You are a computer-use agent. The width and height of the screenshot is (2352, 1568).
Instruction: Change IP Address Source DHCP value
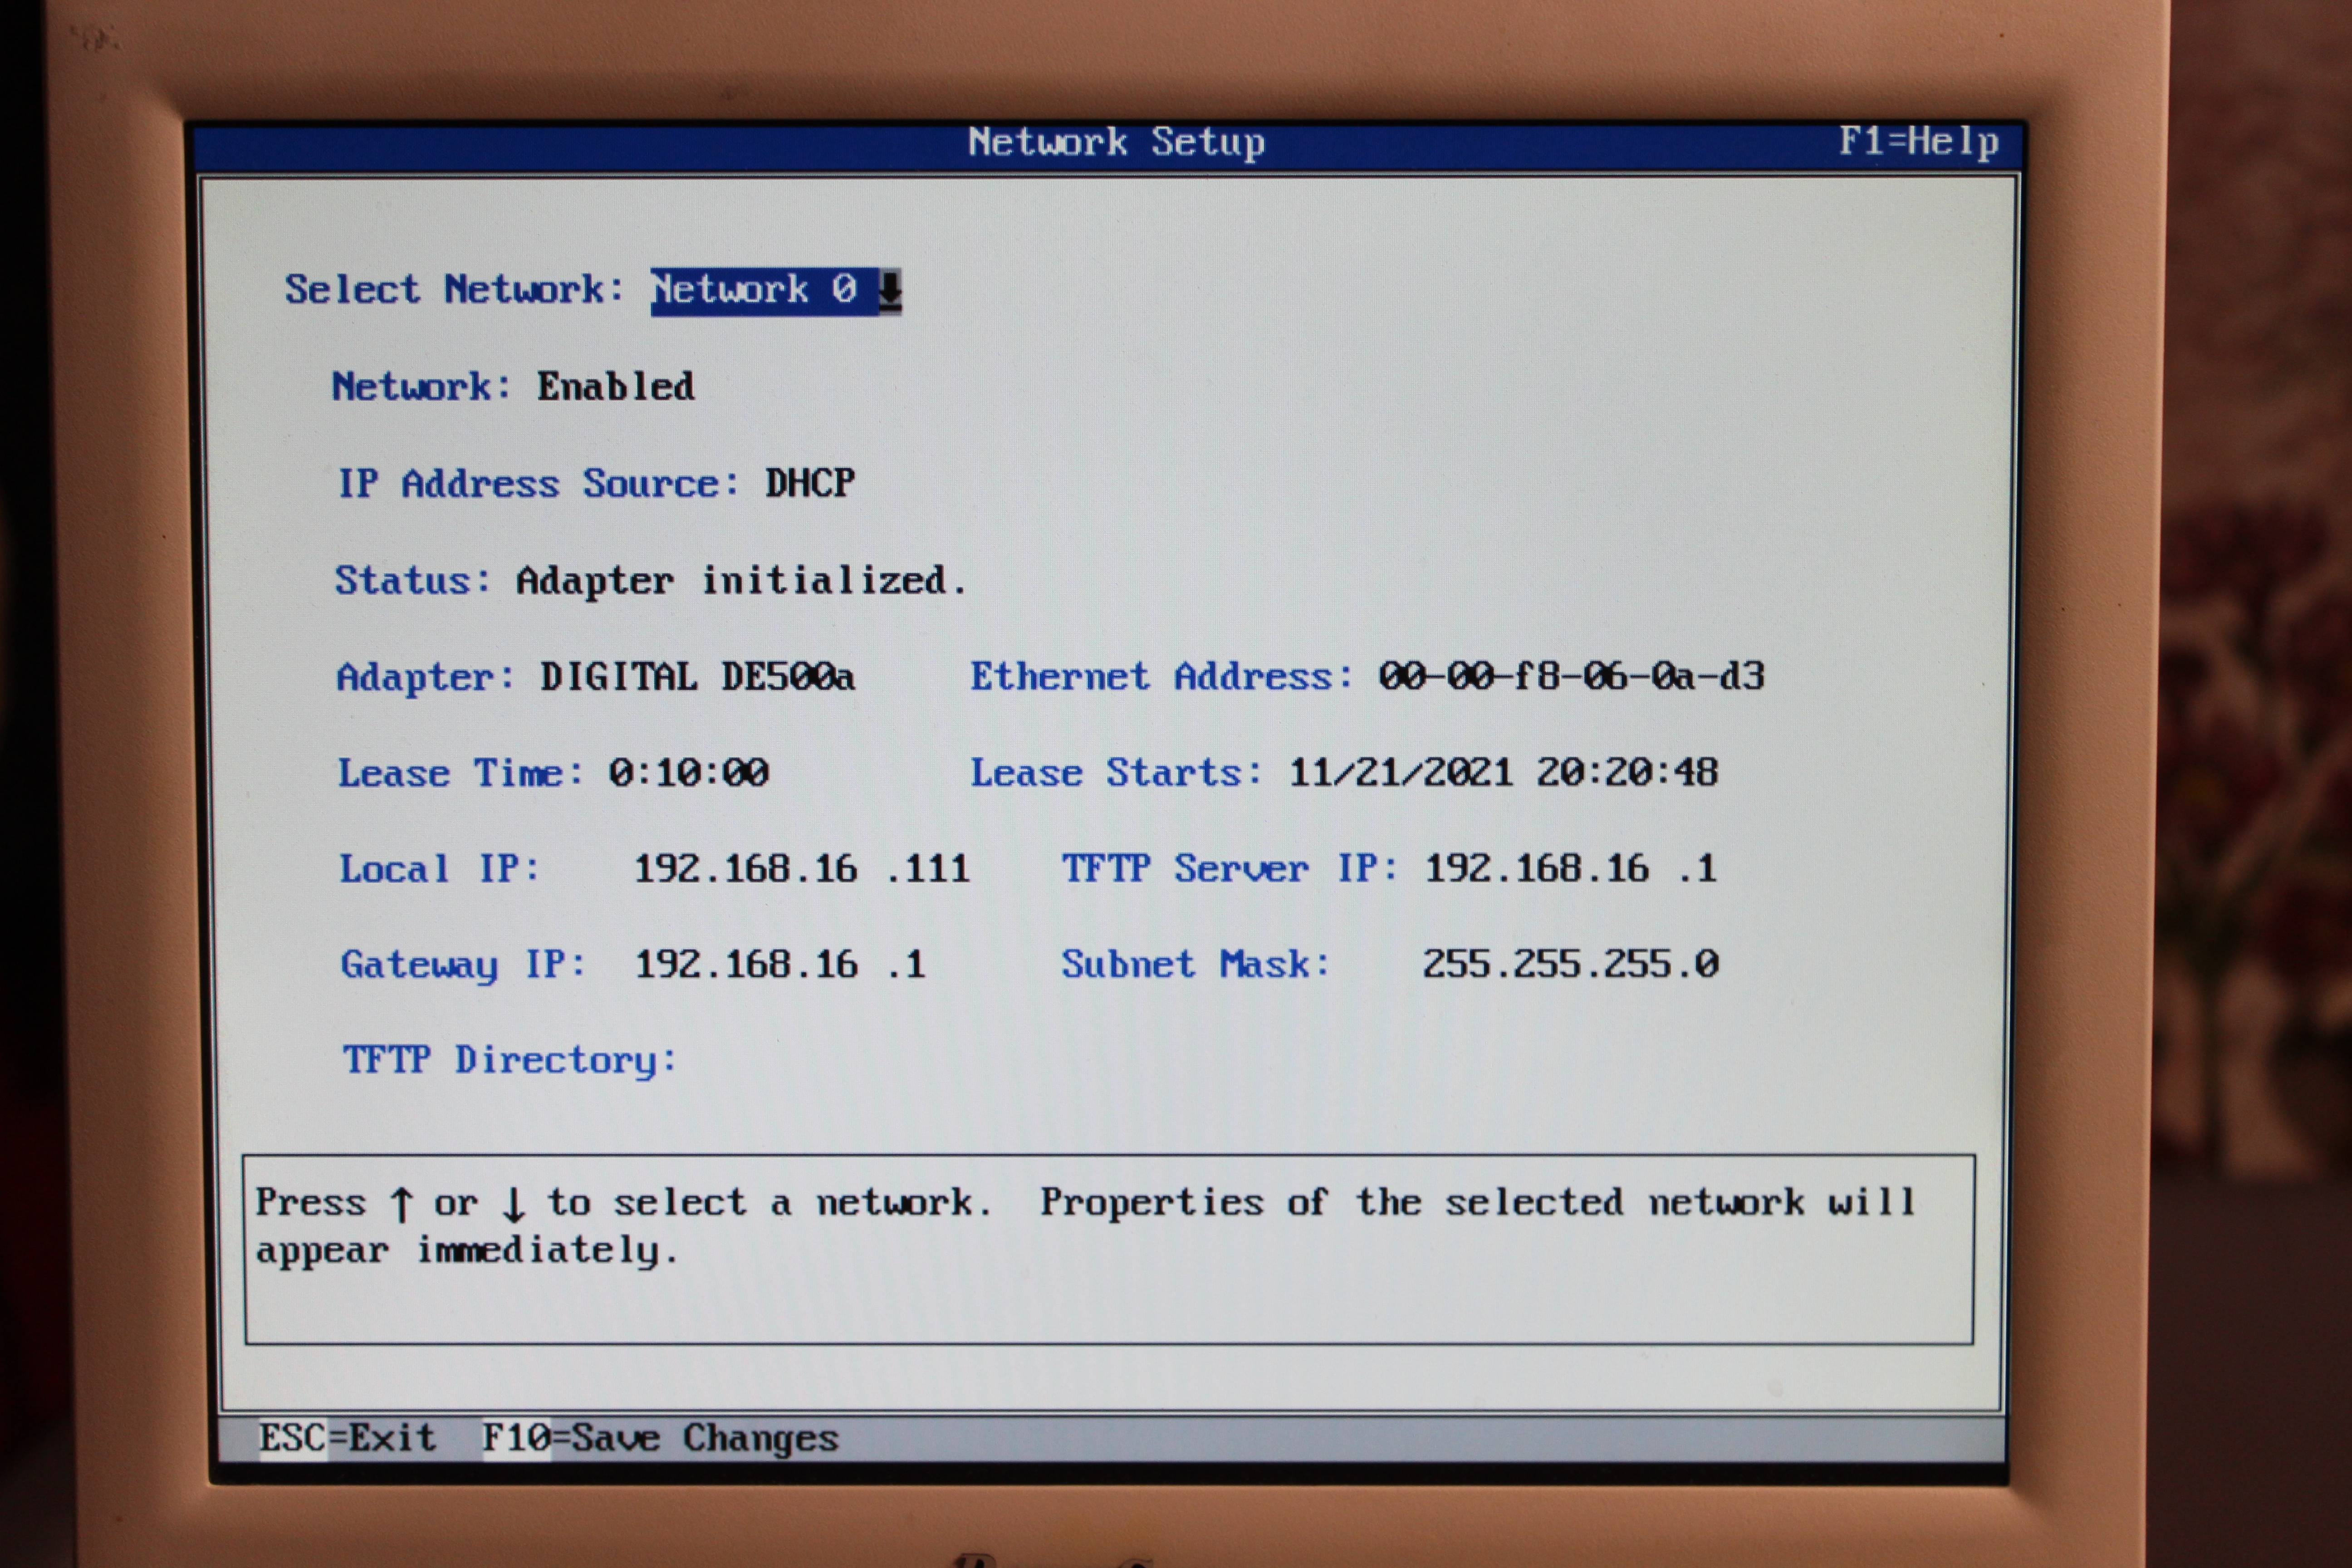point(809,484)
